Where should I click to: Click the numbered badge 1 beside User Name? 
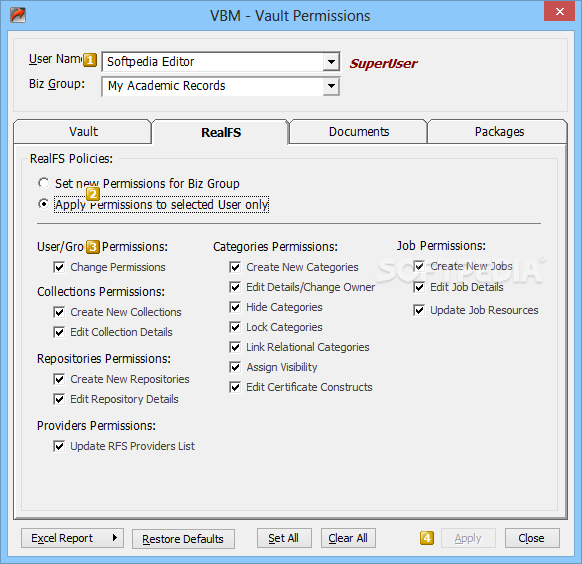click(x=90, y=60)
